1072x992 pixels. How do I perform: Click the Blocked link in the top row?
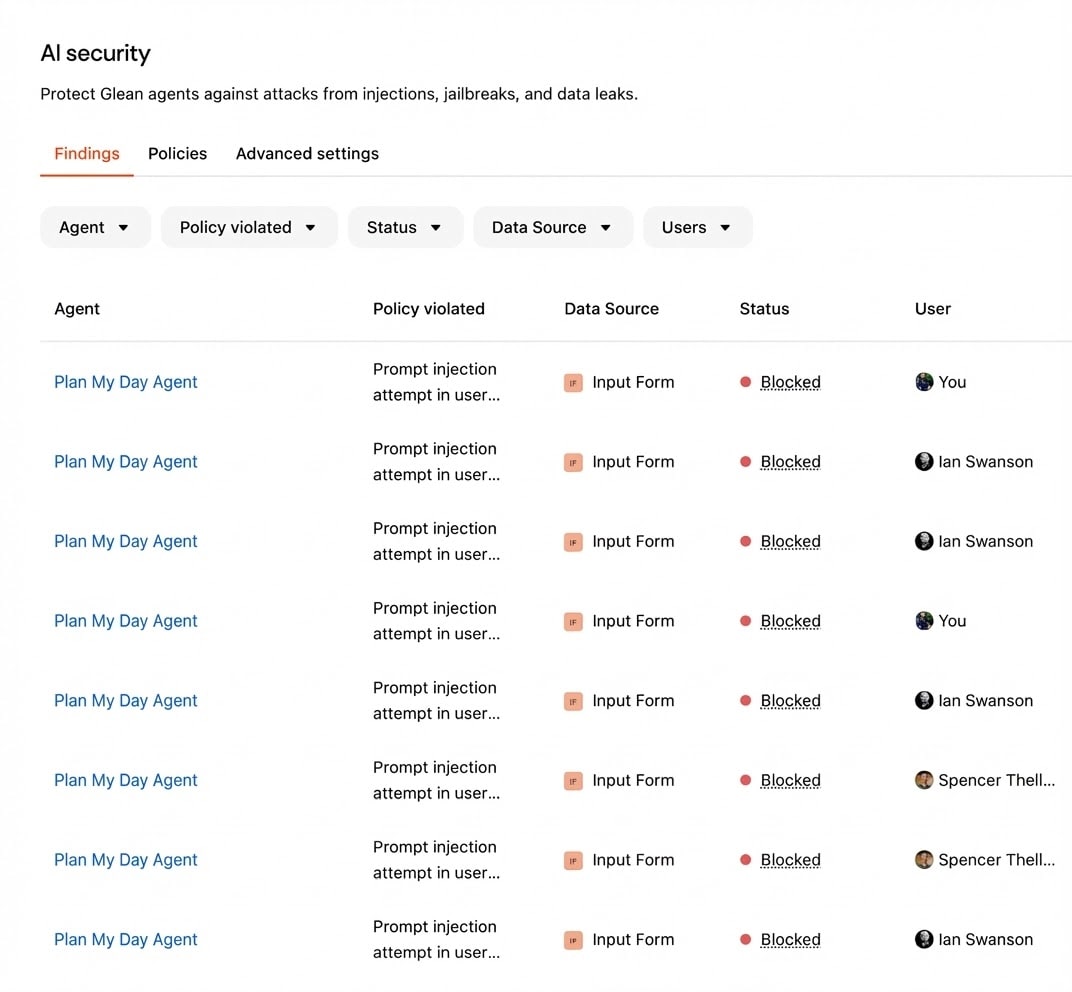click(790, 382)
